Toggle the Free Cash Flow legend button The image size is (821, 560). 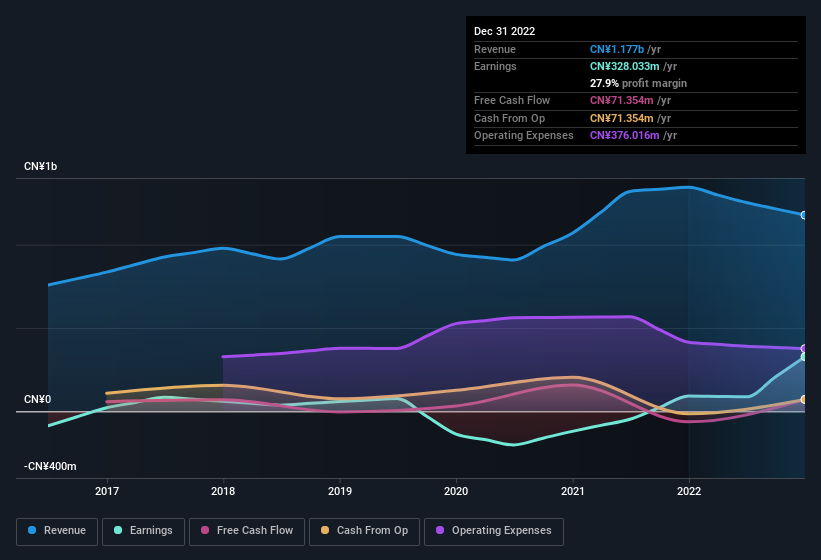tap(247, 531)
